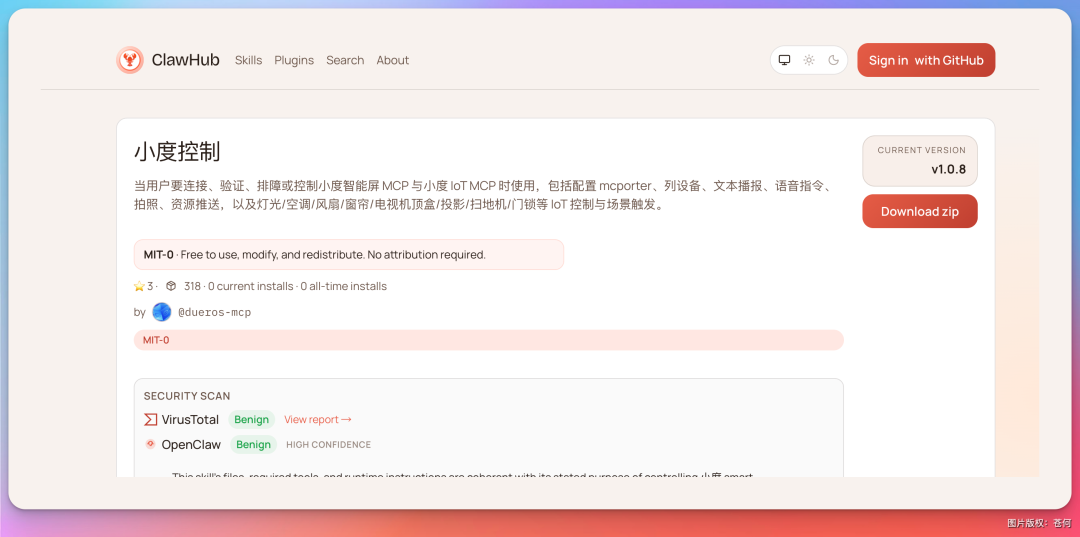Click the VirusTotal logo icon
The image size is (1080, 537).
pyautogui.click(x=150, y=419)
